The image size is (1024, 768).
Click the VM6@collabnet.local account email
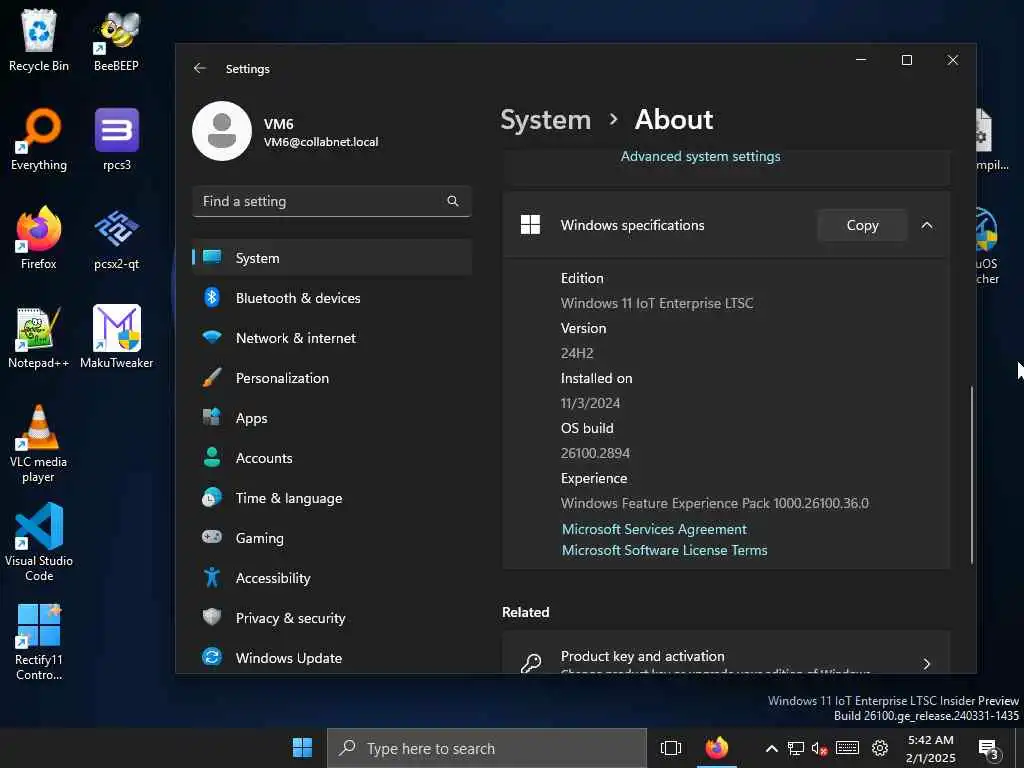click(x=321, y=142)
